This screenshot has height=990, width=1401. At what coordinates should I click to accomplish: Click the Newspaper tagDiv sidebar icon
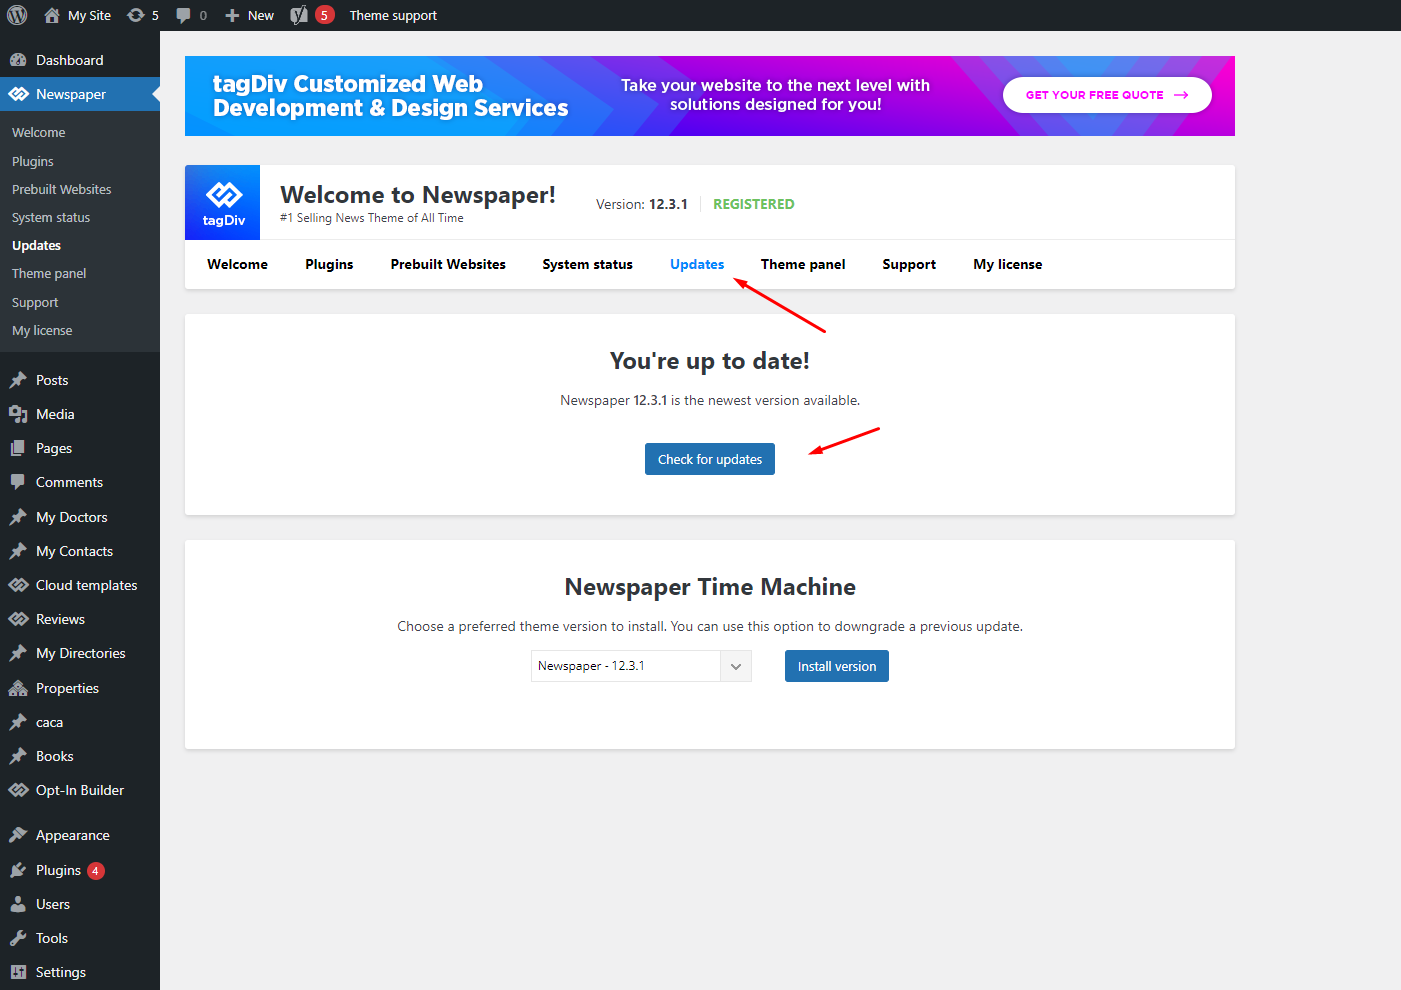(18, 94)
